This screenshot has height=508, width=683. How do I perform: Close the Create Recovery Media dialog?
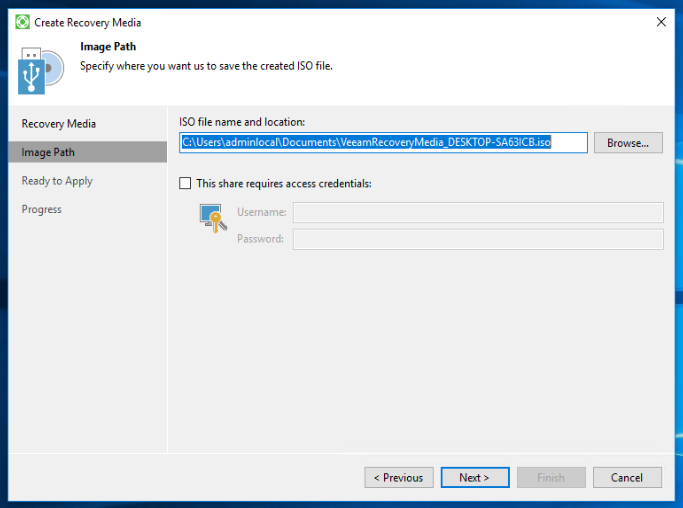point(661,22)
